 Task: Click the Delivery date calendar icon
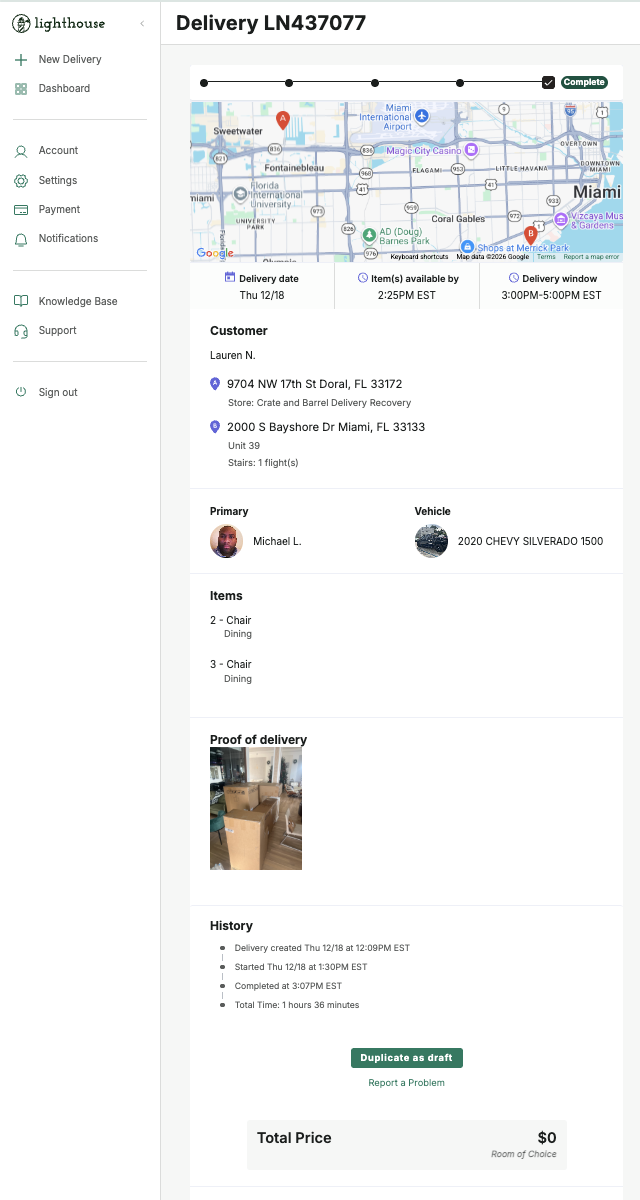(230, 278)
